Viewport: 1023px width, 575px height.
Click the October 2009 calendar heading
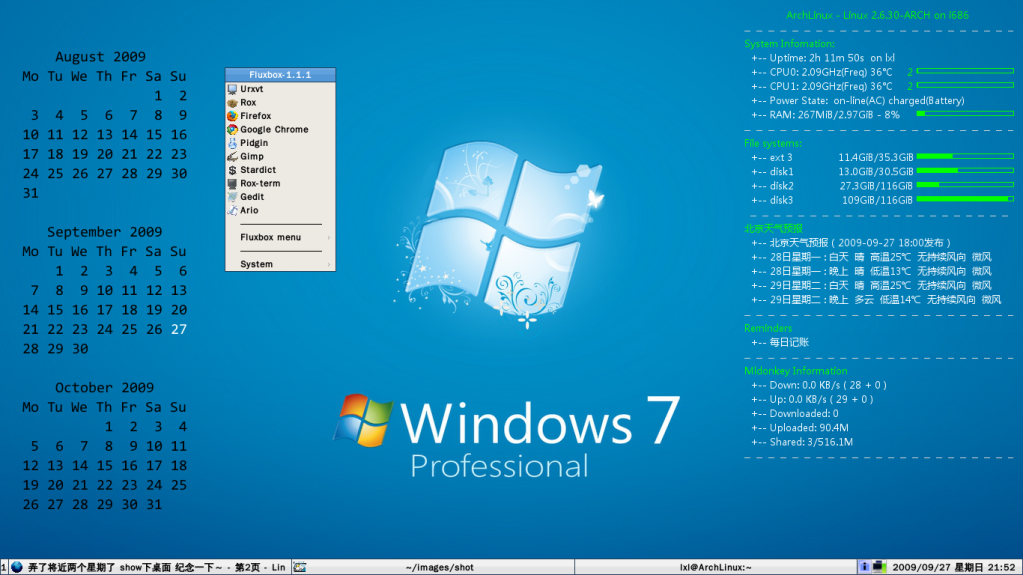pos(104,388)
